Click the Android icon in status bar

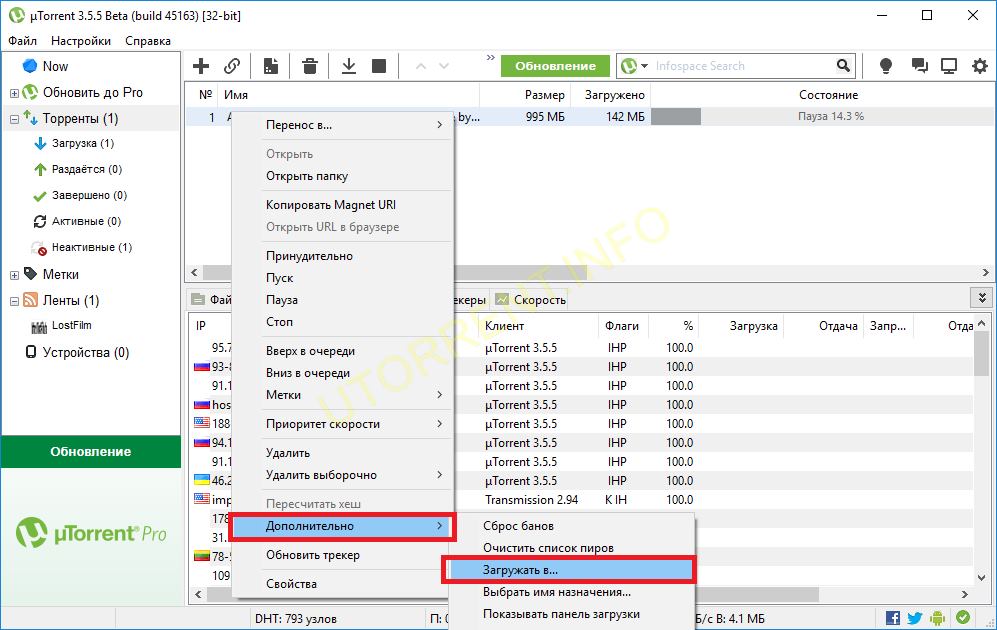click(937, 617)
